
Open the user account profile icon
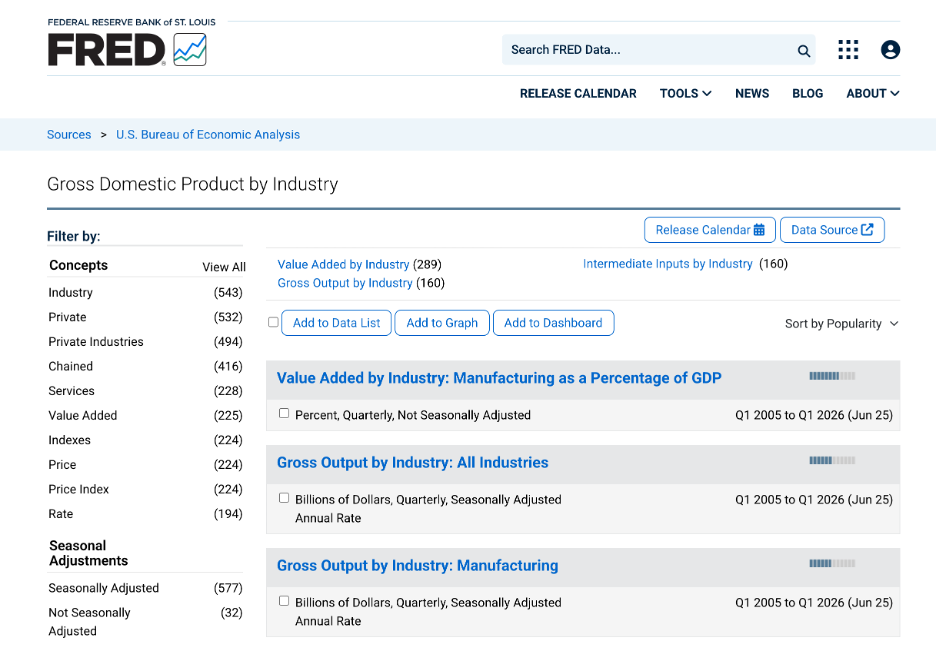click(x=890, y=50)
